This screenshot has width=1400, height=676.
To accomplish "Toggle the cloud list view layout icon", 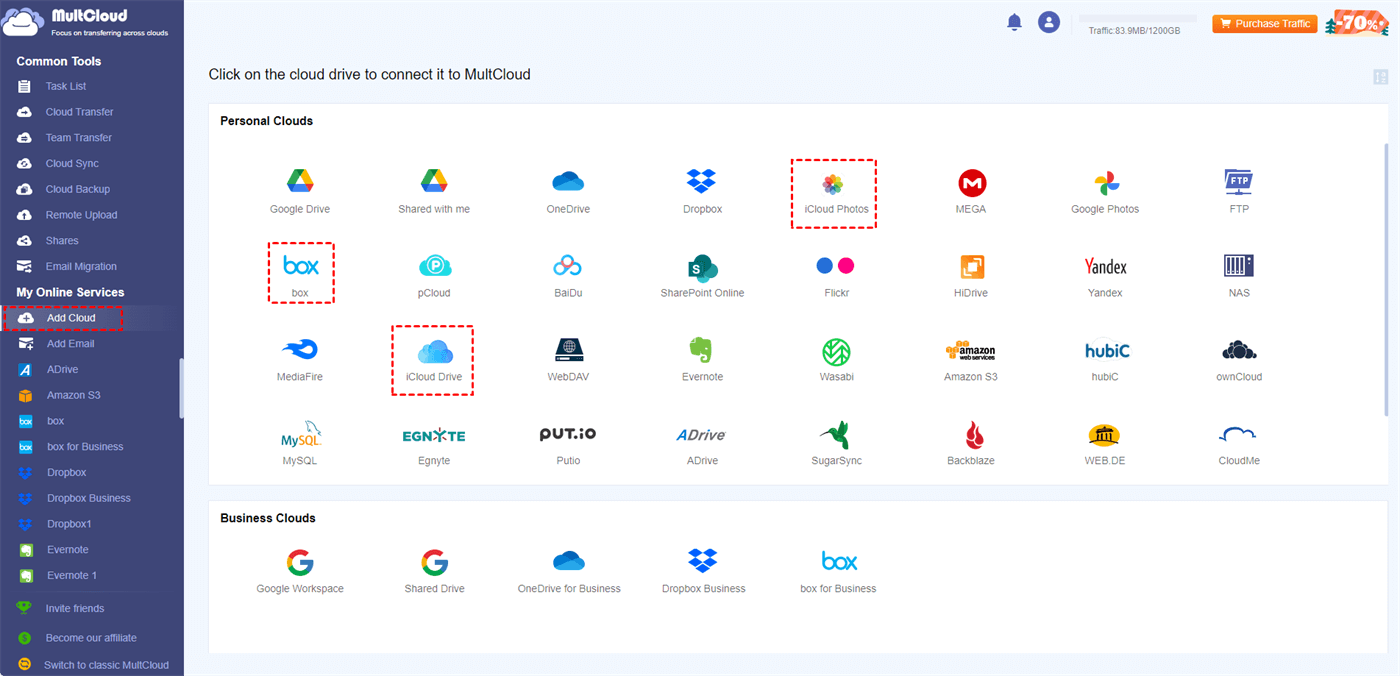I will click(1381, 77).
